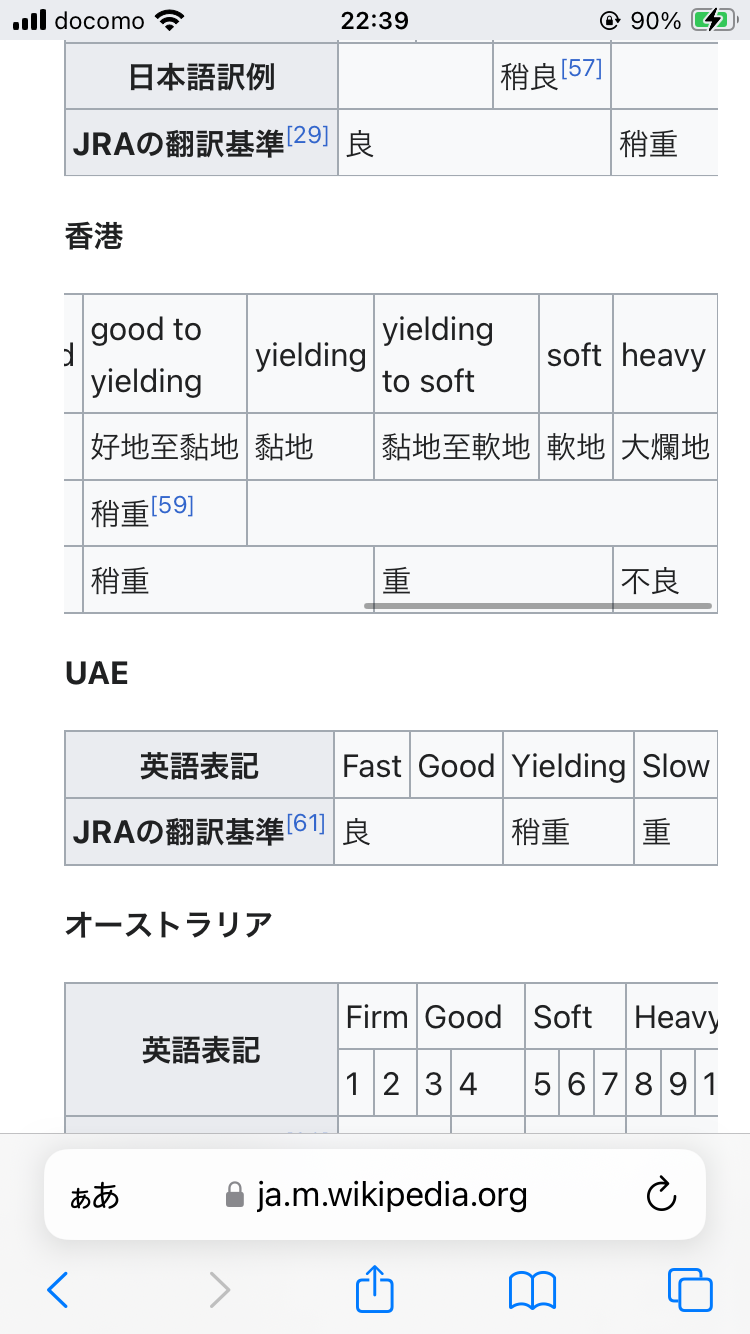
Task: Tap the horizontal scrollbar in Hong Kong table
Action: click(x=538, y=606)
